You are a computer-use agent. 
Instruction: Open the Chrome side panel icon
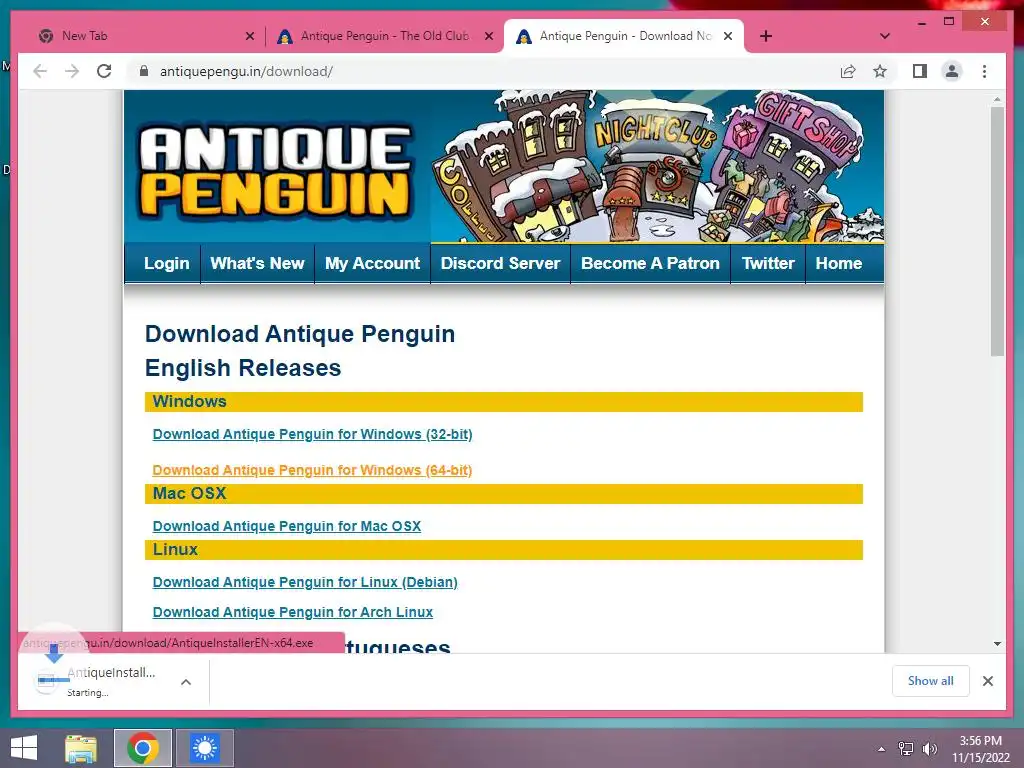[920, 71]
